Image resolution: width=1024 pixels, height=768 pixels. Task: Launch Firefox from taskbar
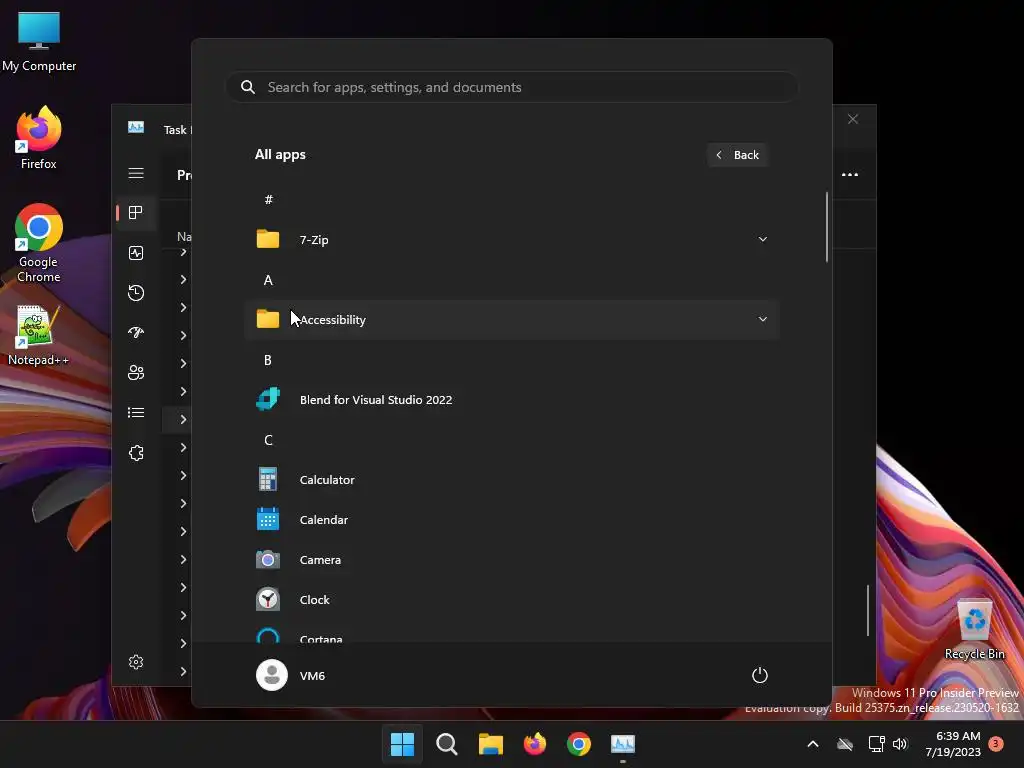(535, 744)
